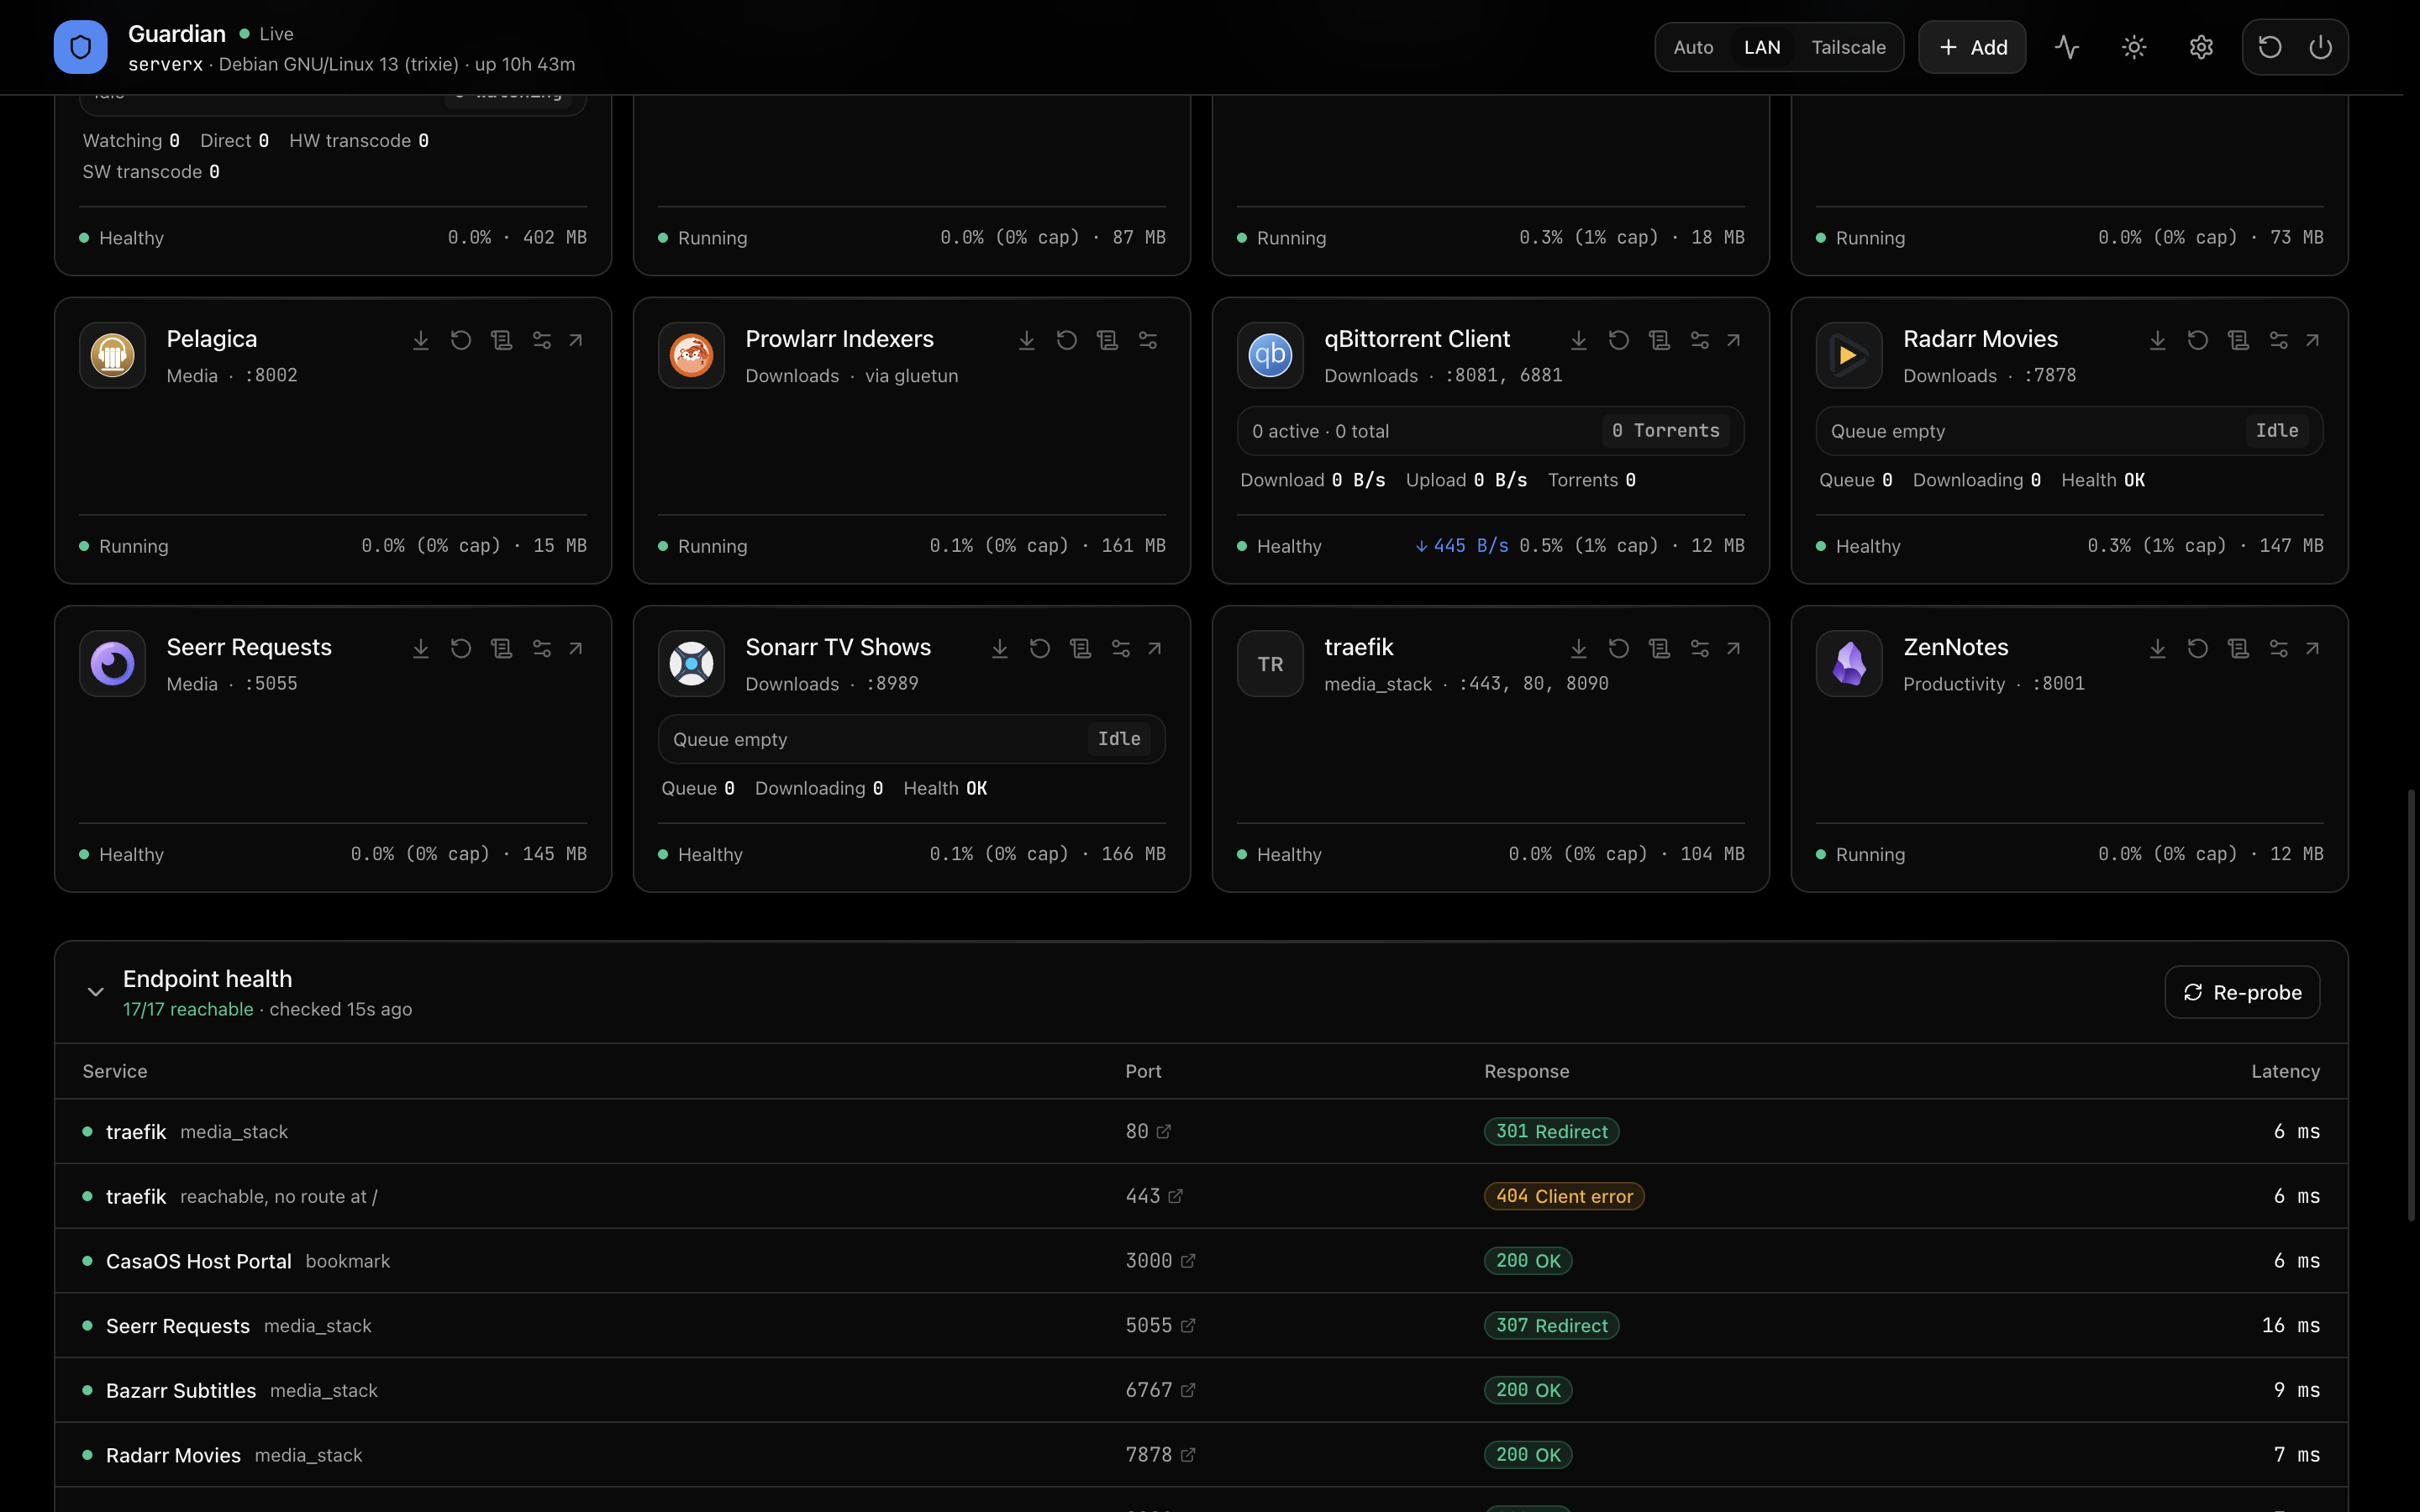Click the host restart icon in header
Image resolution: width=2420 pixels, height=1512 pixels.
(2269, 47)
